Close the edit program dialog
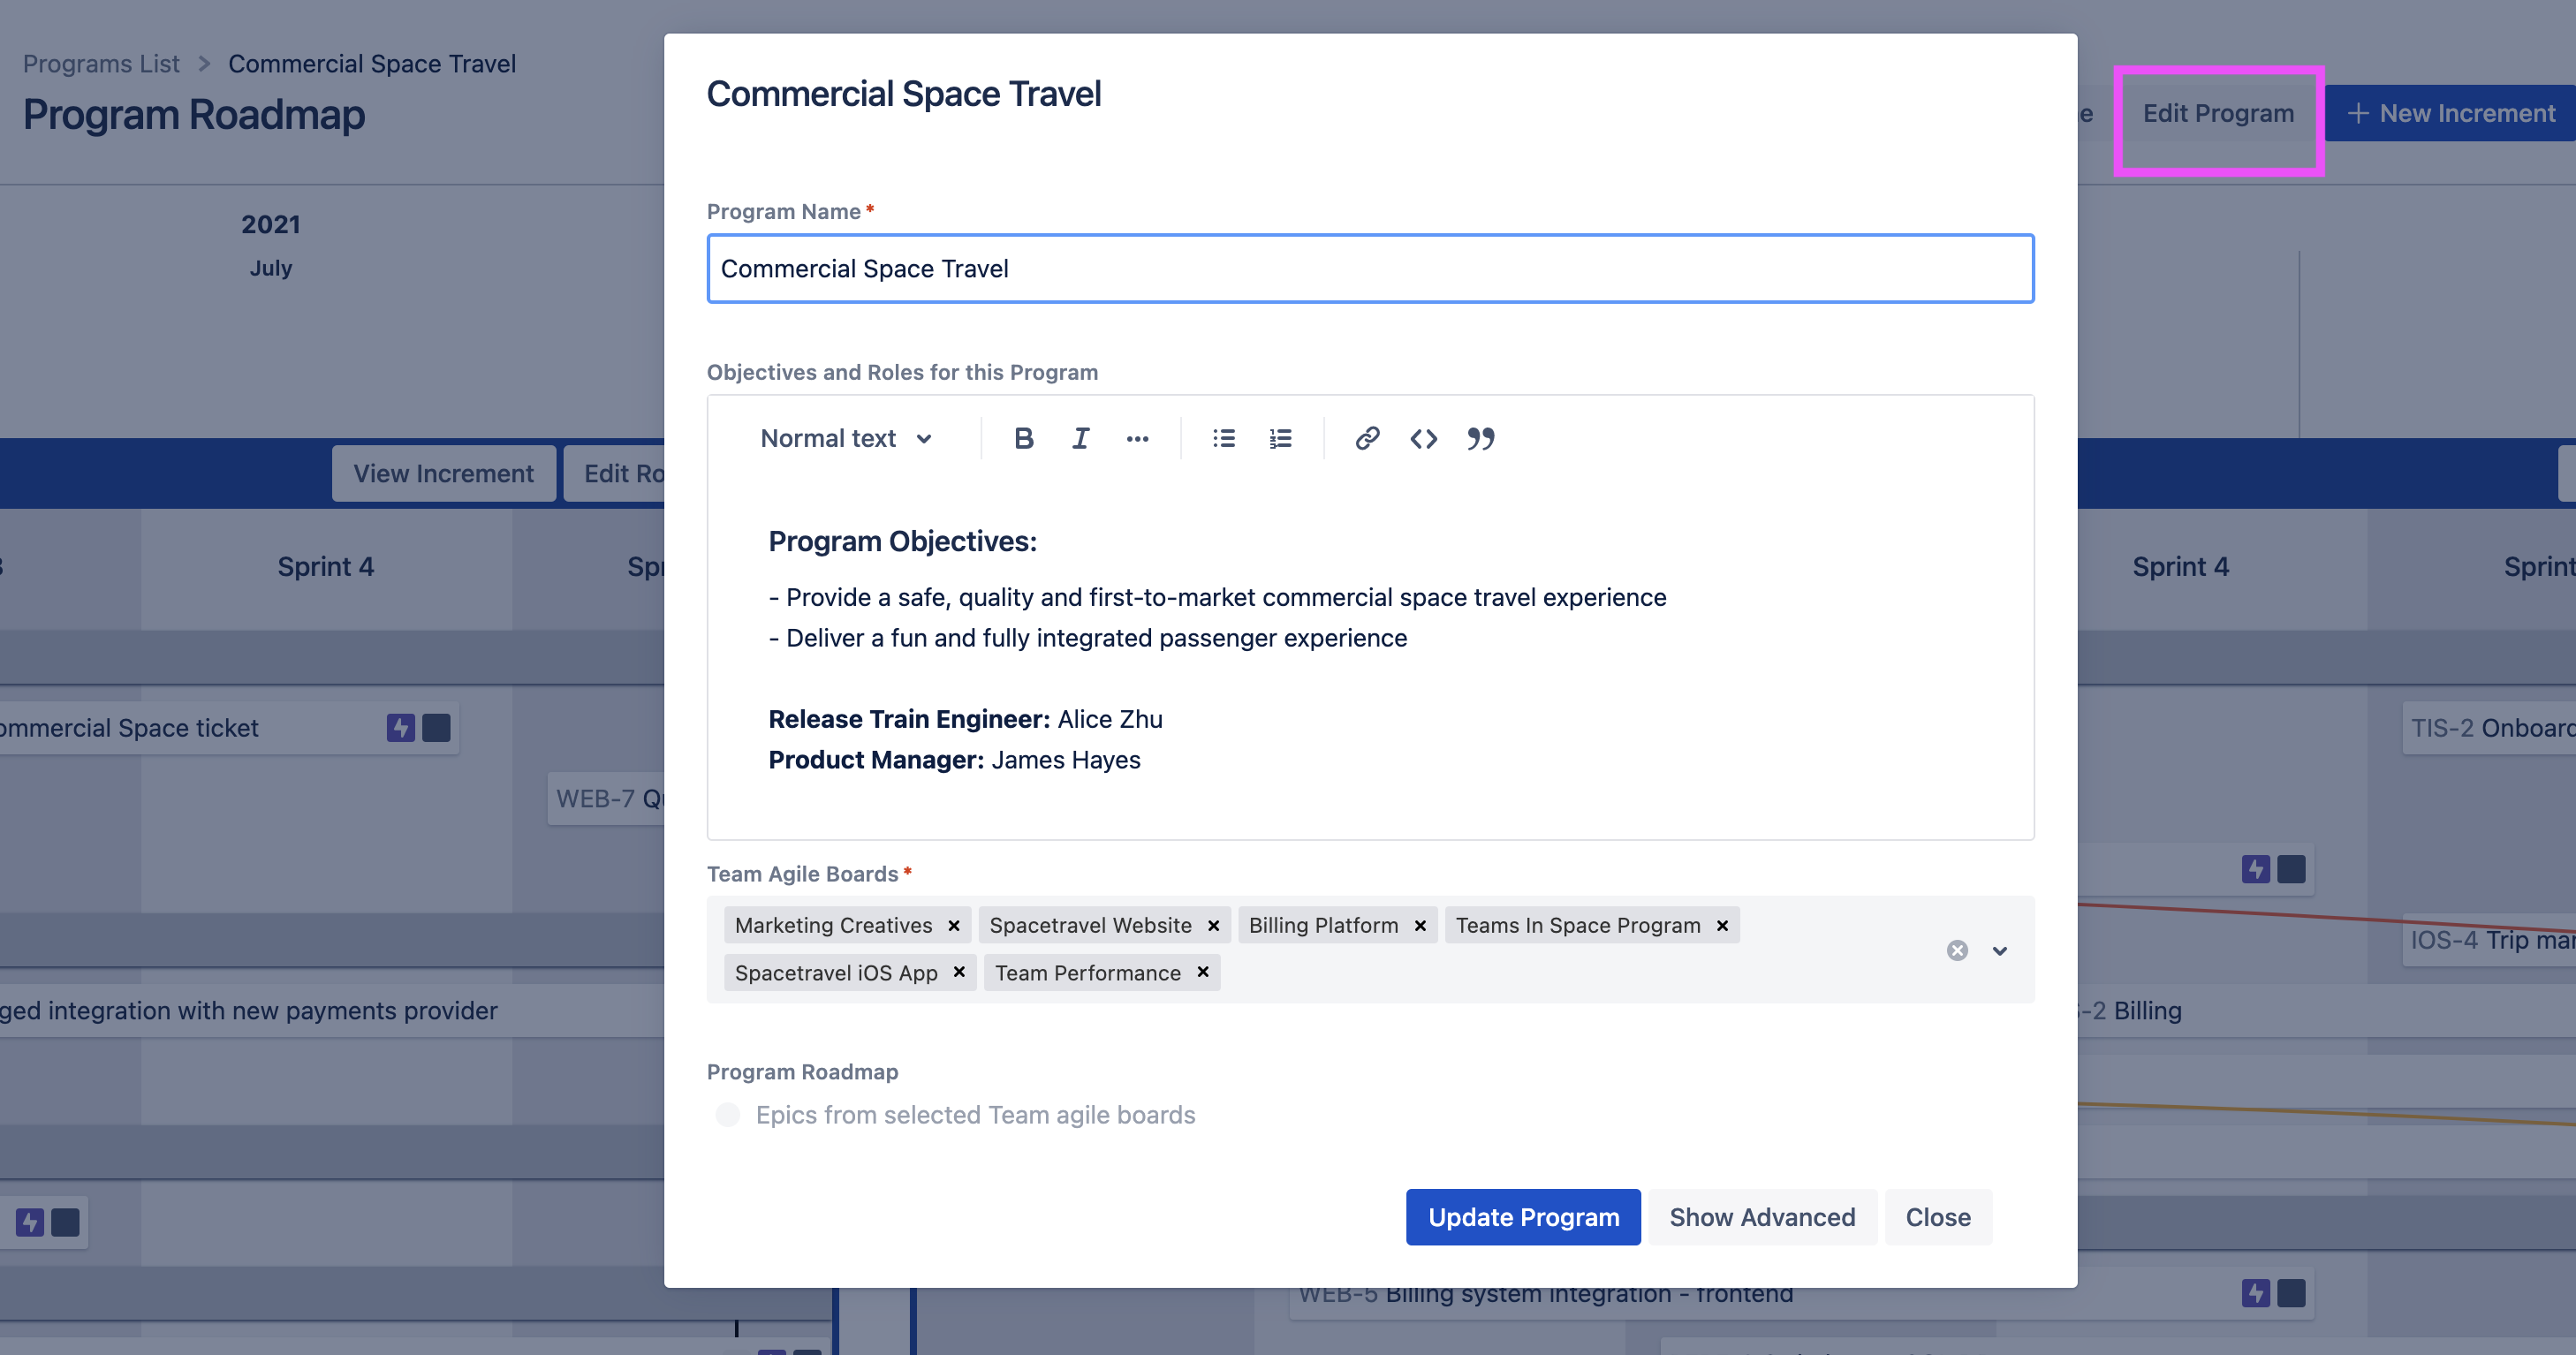This screenshot has height=1355, width=2576. pyautogui.click(x=1938, y=1217)
